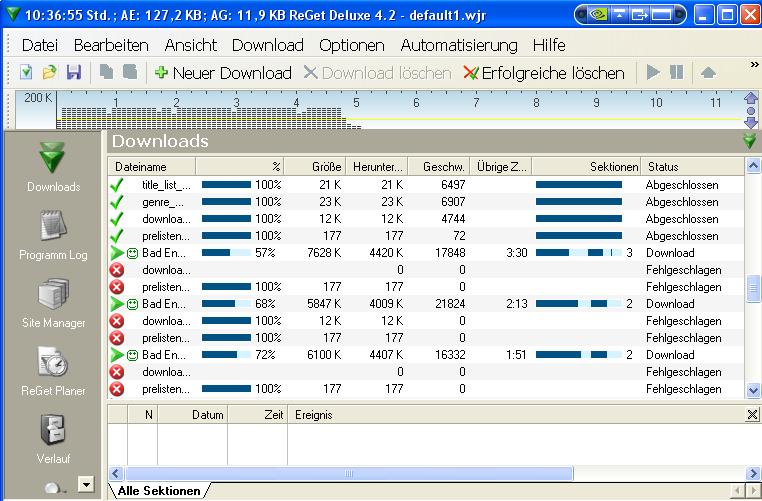Click the new download list icon
This screenshot has width=762, height=501.
coord(26,73)
